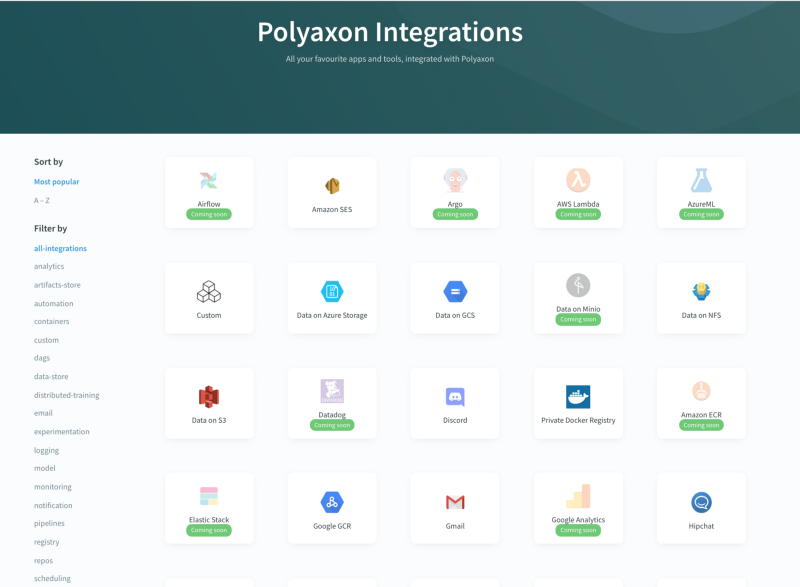Pick the repos filter
This screenshot has width=800, height=587.
[x=43, y=560]
